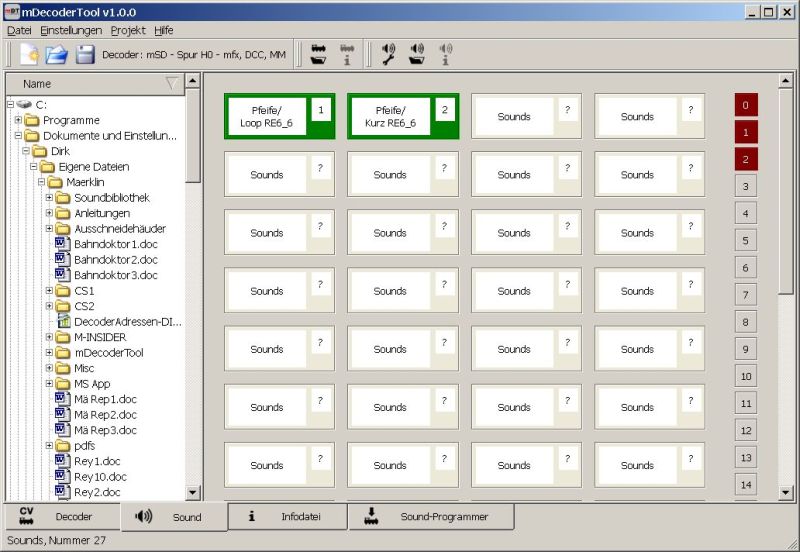Click the M-INSIDER folder icon
This screenshot has width=800, height=552.
(x=63, y=337)
